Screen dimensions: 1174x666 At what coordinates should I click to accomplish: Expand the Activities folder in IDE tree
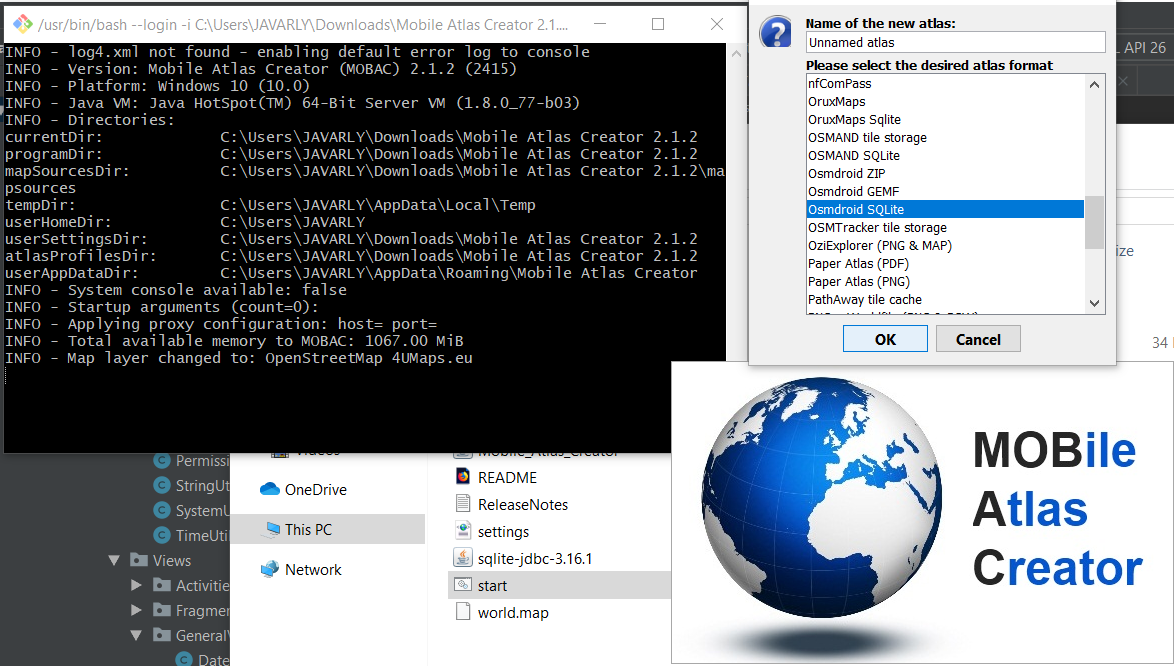pyautogui.click(x=136, y=585)
